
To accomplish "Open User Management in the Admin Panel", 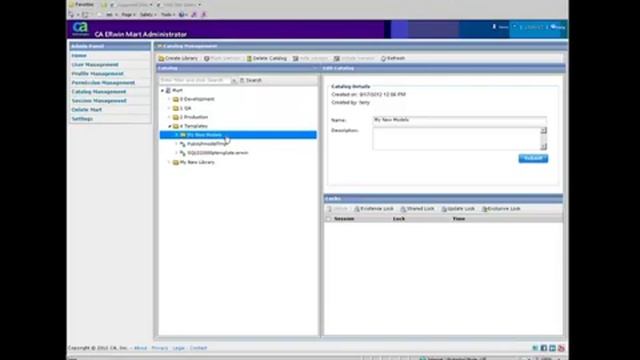I will click(x=95, y=64).
